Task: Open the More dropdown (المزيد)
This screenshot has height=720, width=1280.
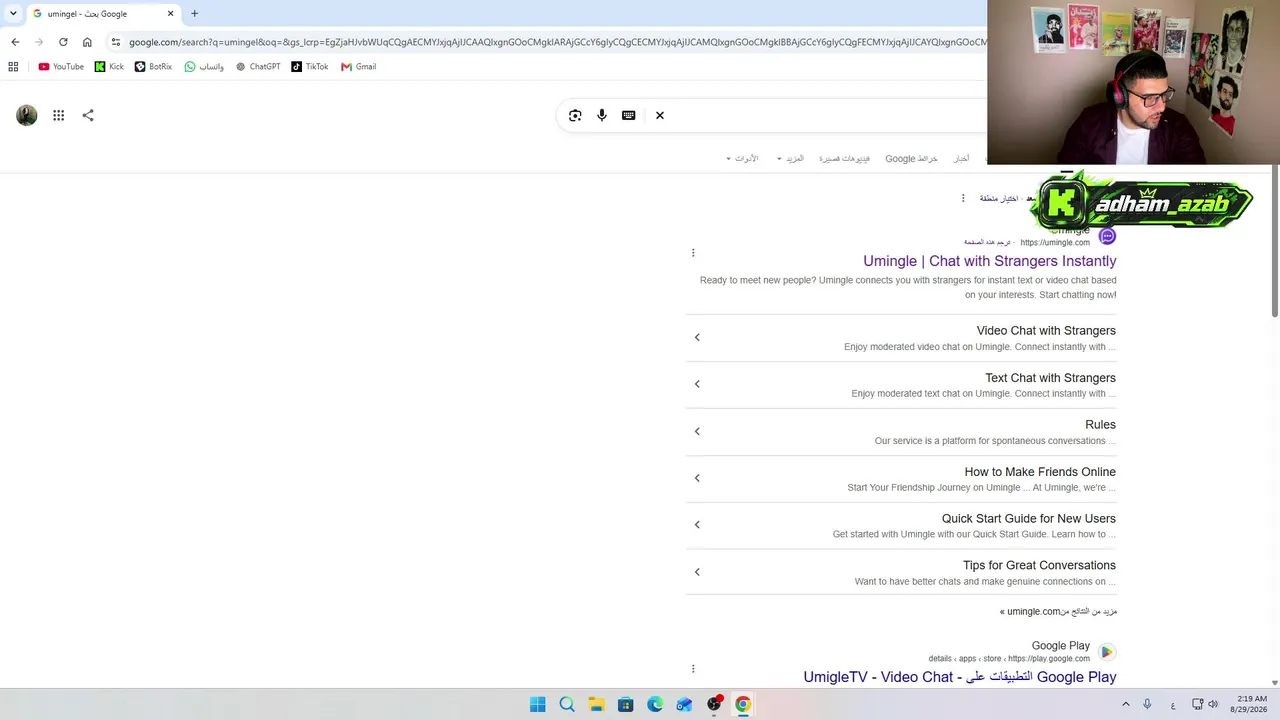Action: coord(790,159)
